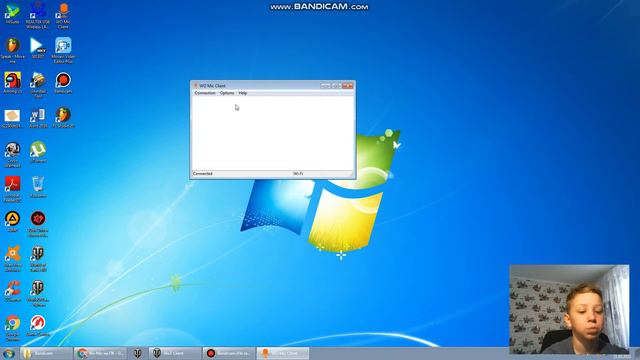Switch to Bandicam recorder taskbar button
This screenshot has height=360, width=640.
pos(229,353)
